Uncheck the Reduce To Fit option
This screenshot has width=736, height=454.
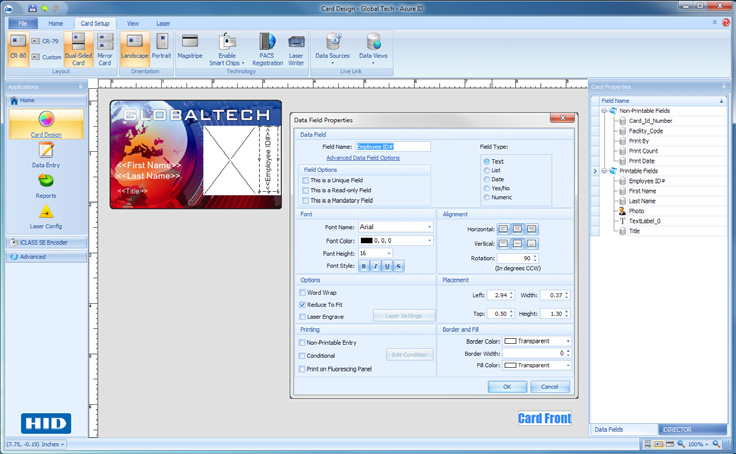(x=304, y=304)
